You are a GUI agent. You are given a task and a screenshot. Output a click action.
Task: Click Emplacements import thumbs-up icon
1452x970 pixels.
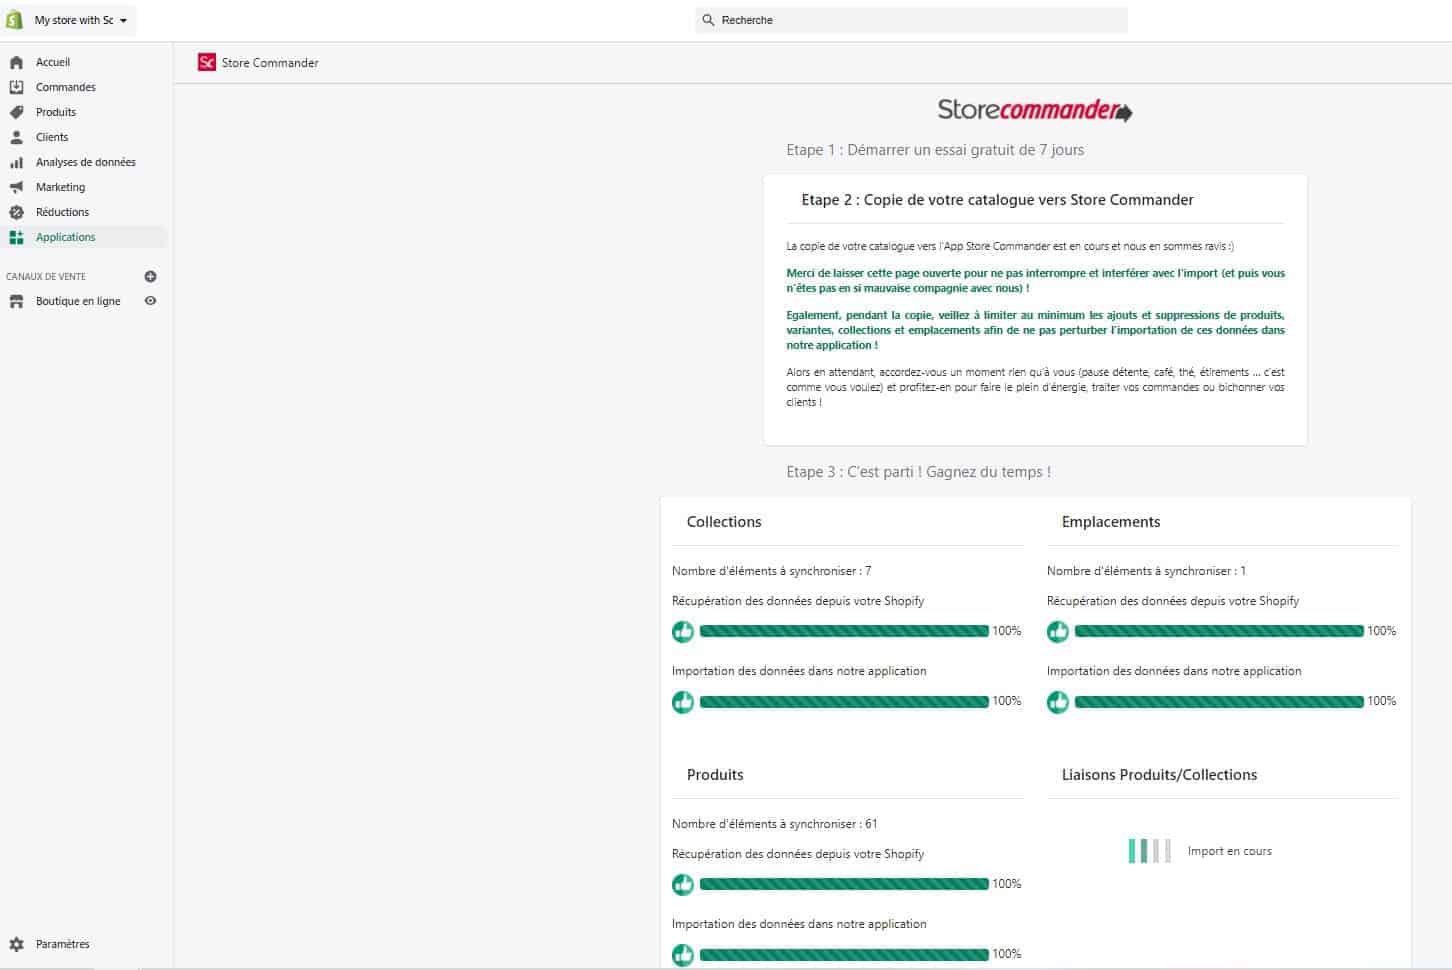pyautogui.click(x=1058, y=701)
